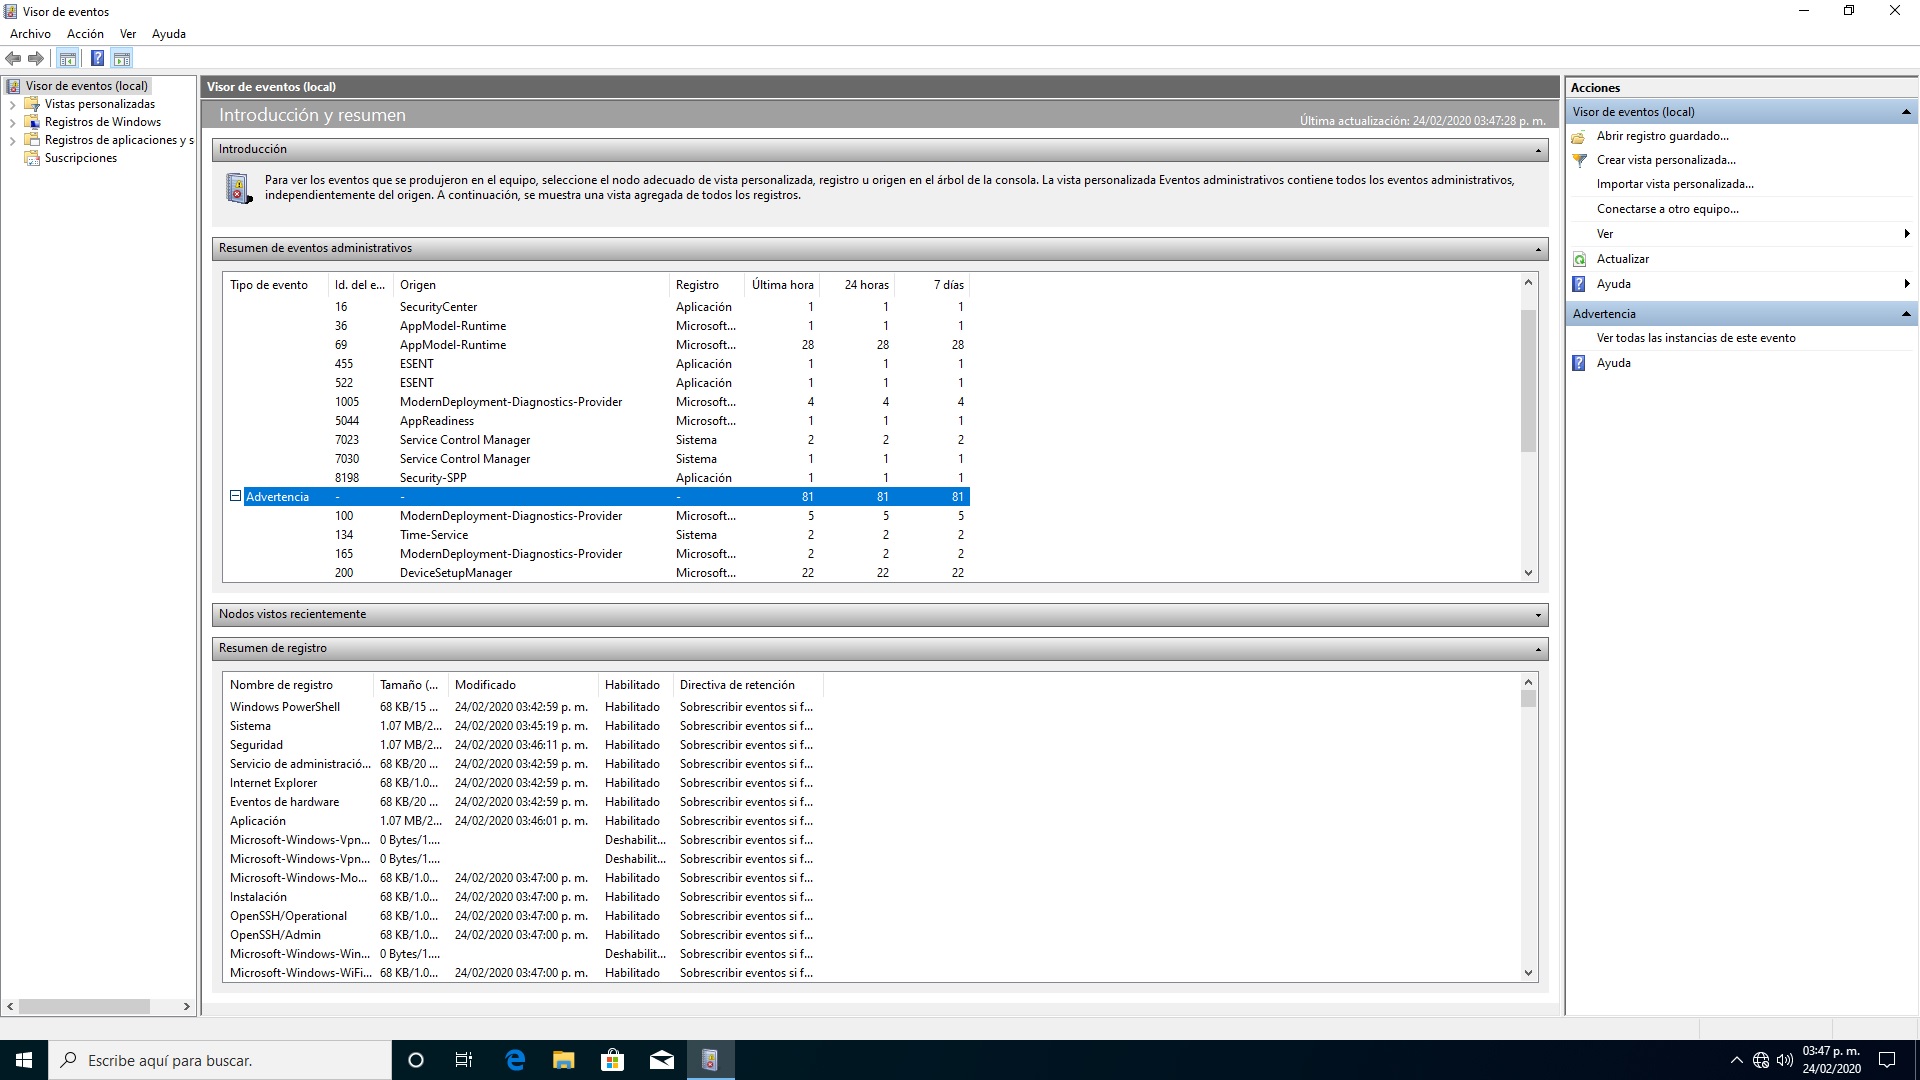The height and width of the screenshot is (1080, 1920).
Task: Toggle the show/hide action pane button
Action: pyautogui.click(x=122, y=58)
